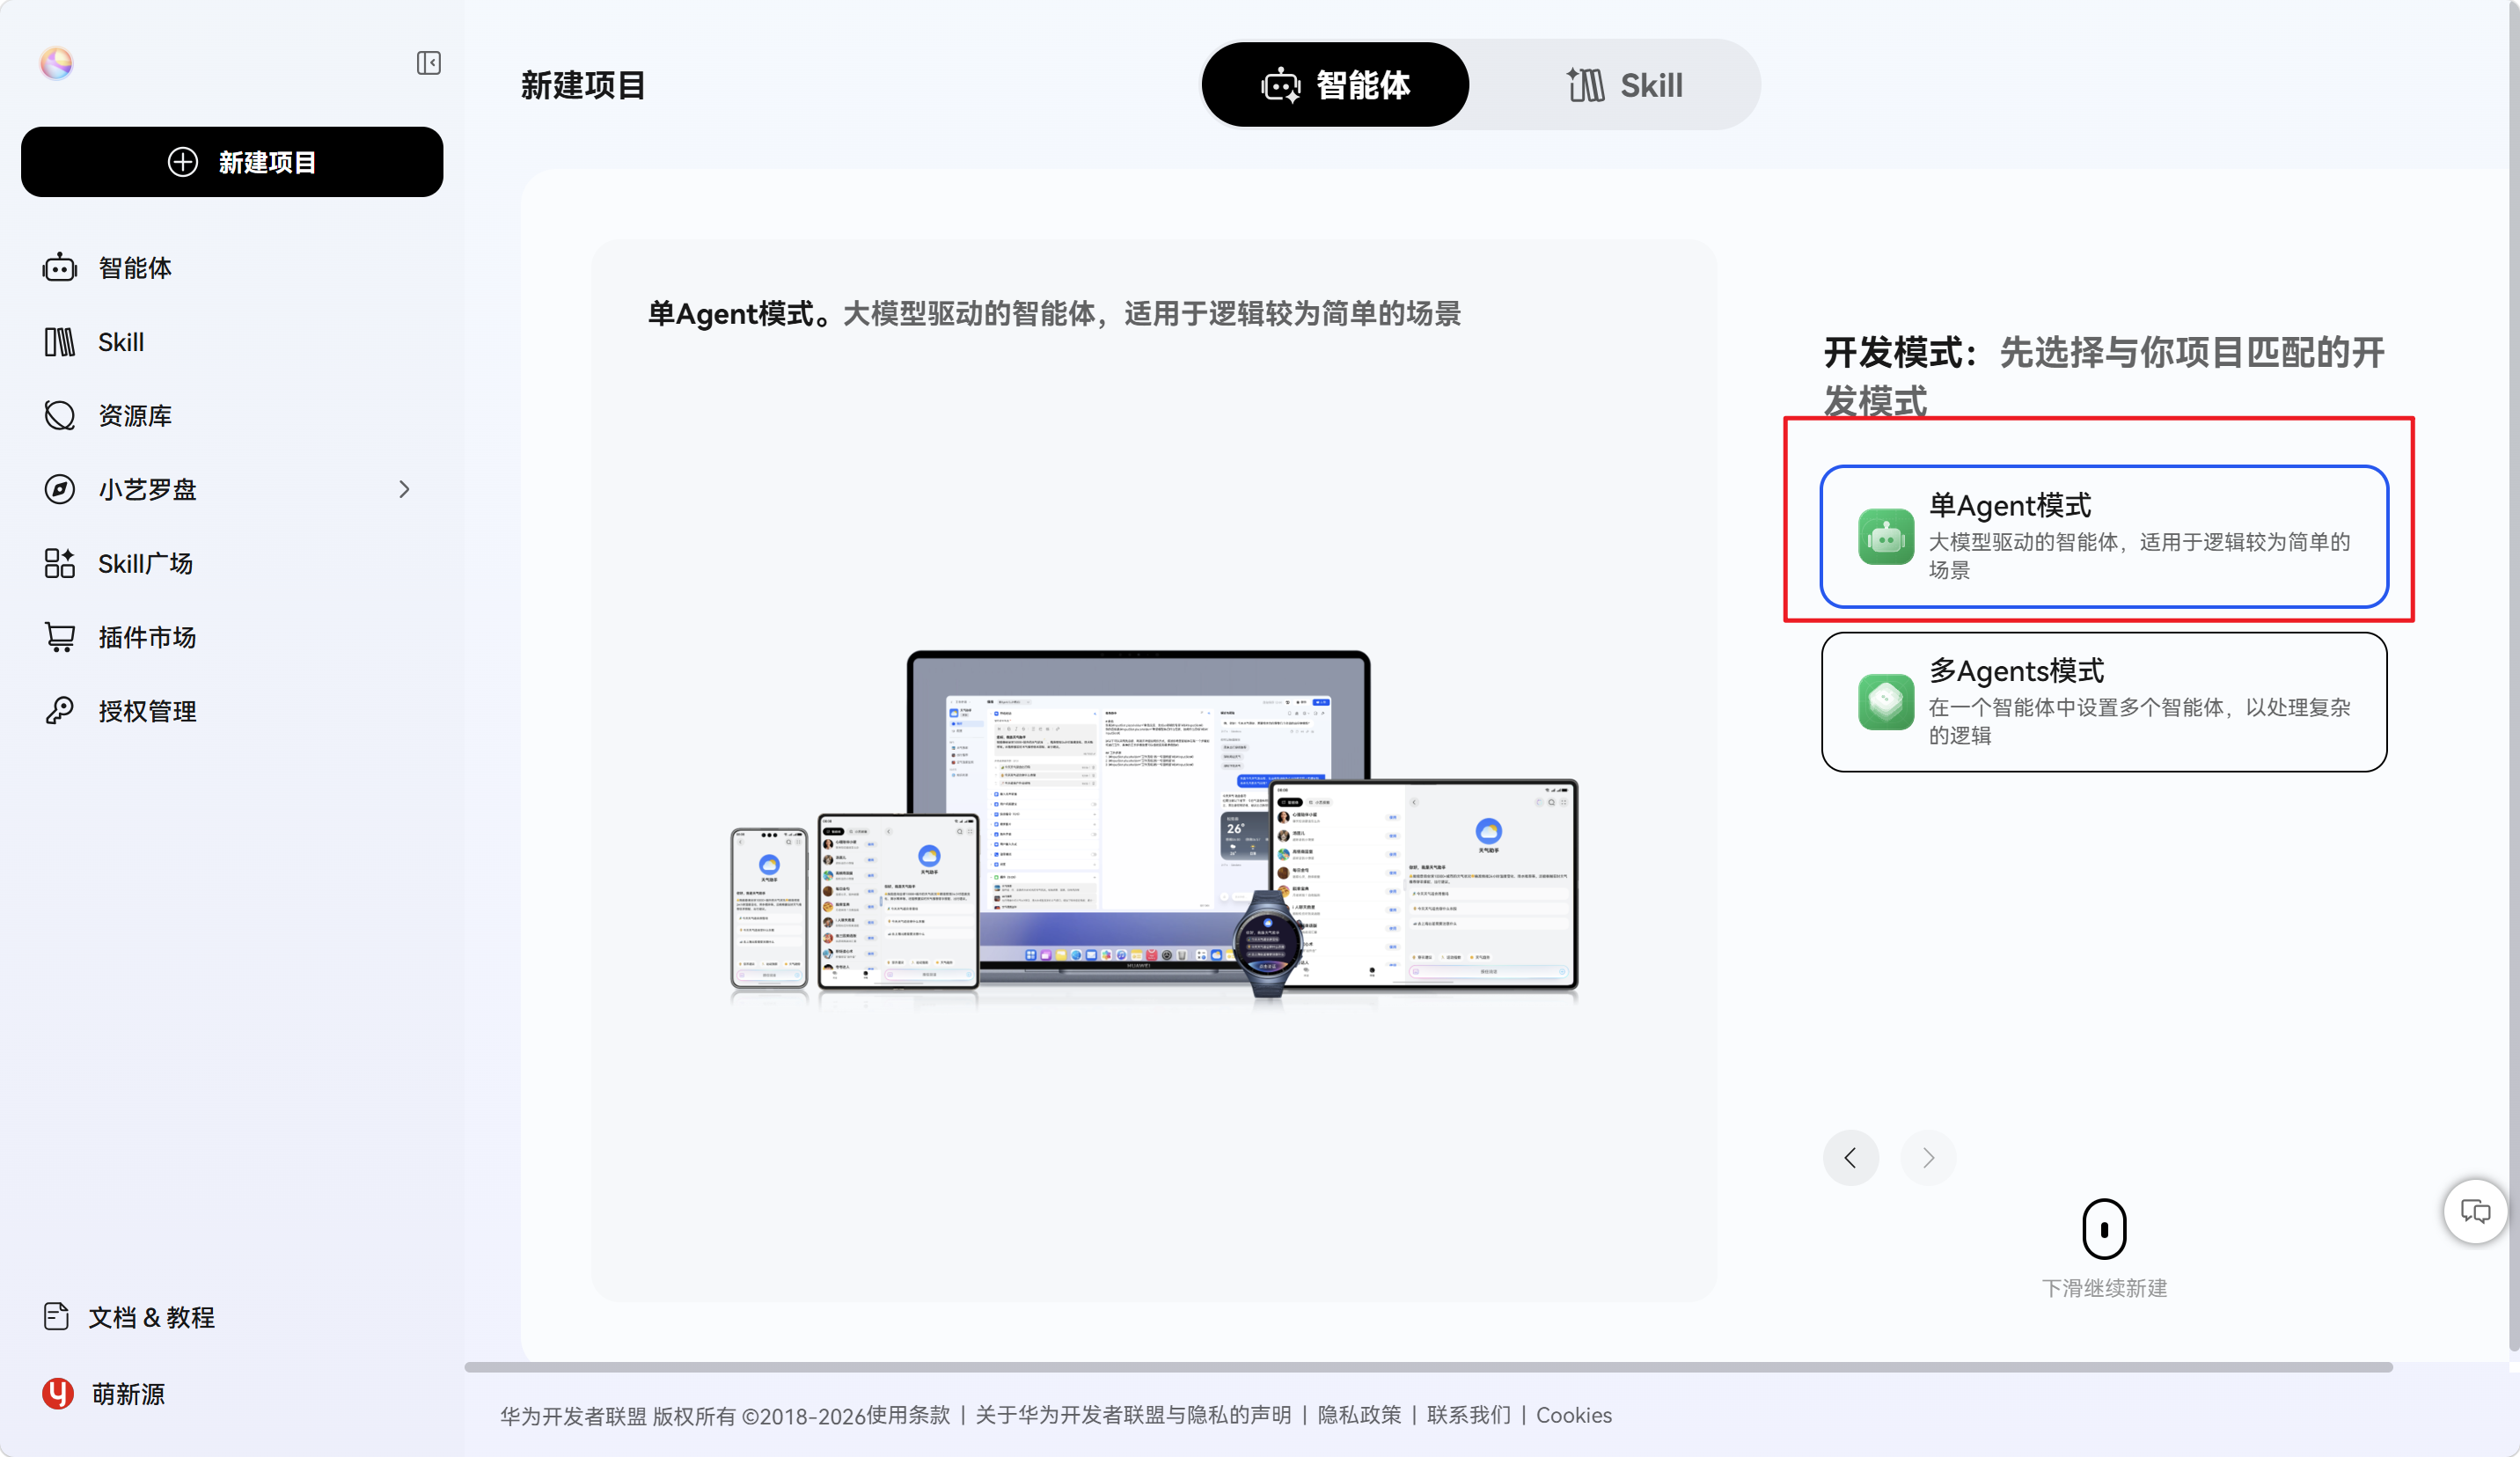Screen dimensions: 2520x1457
Task: Click the 下滑继续新建 hint text
Action: (x=2104, y=1288)
